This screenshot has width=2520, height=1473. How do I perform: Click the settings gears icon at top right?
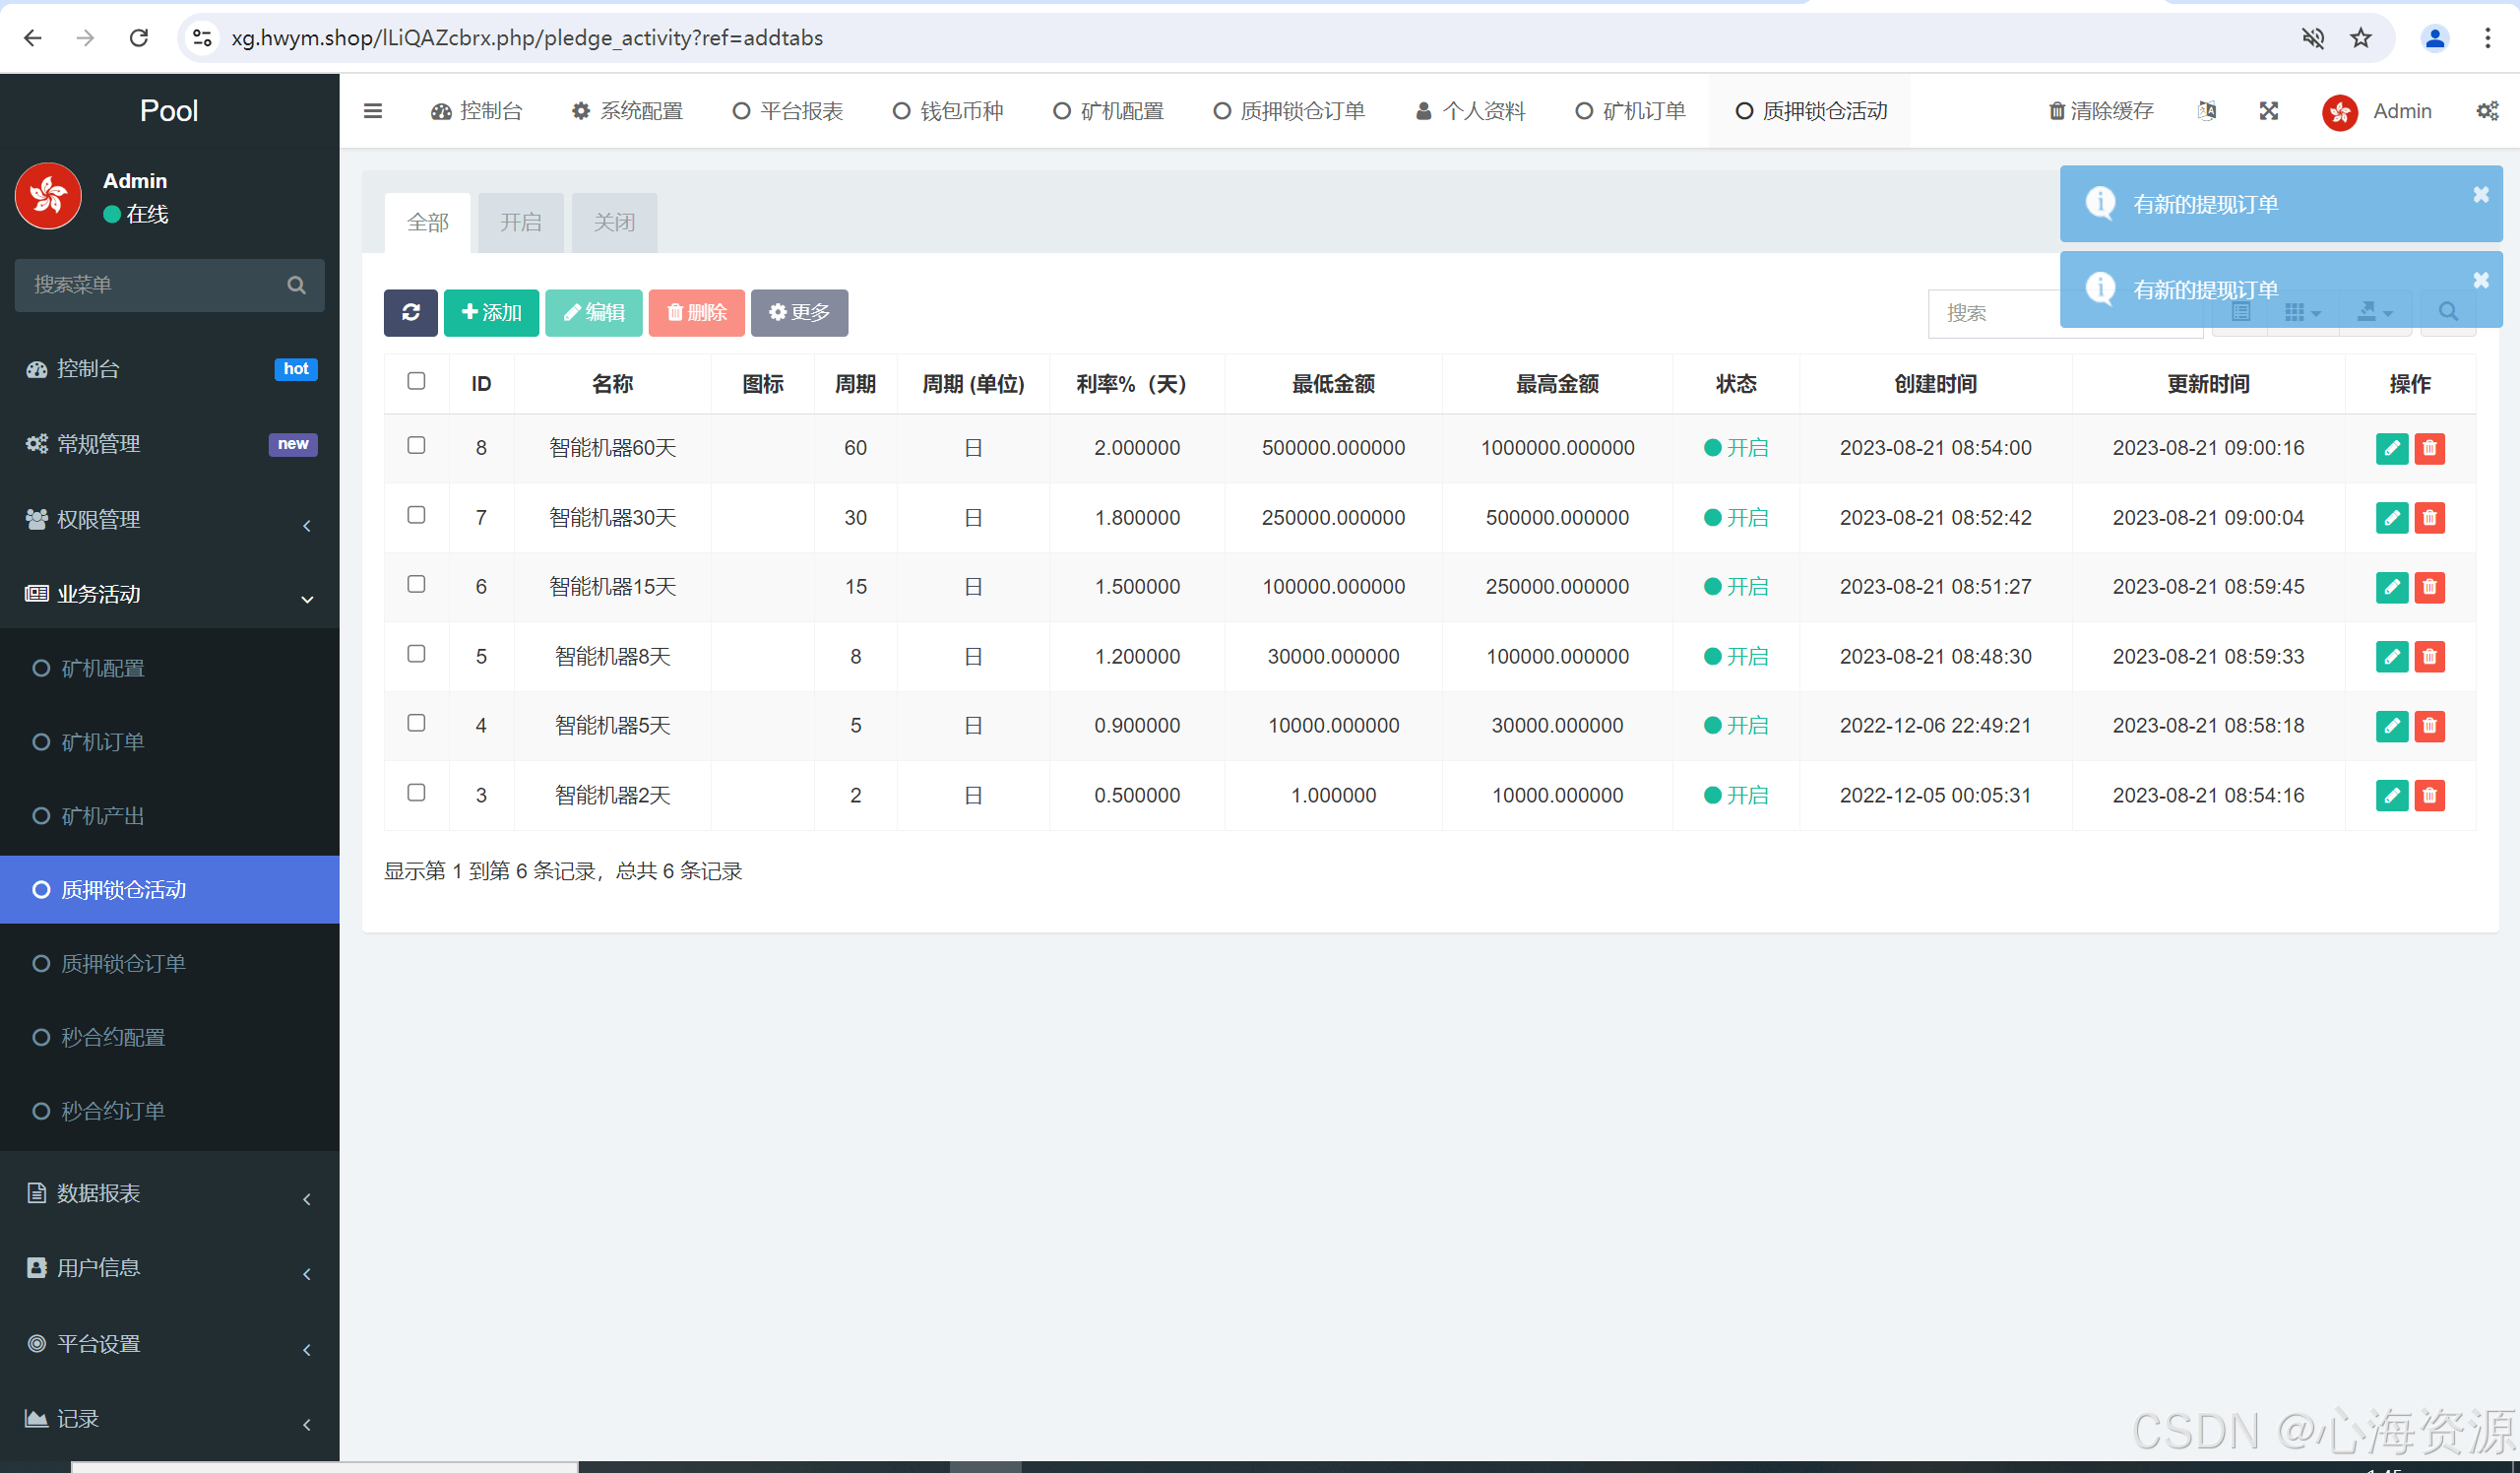pos(2487,111)
